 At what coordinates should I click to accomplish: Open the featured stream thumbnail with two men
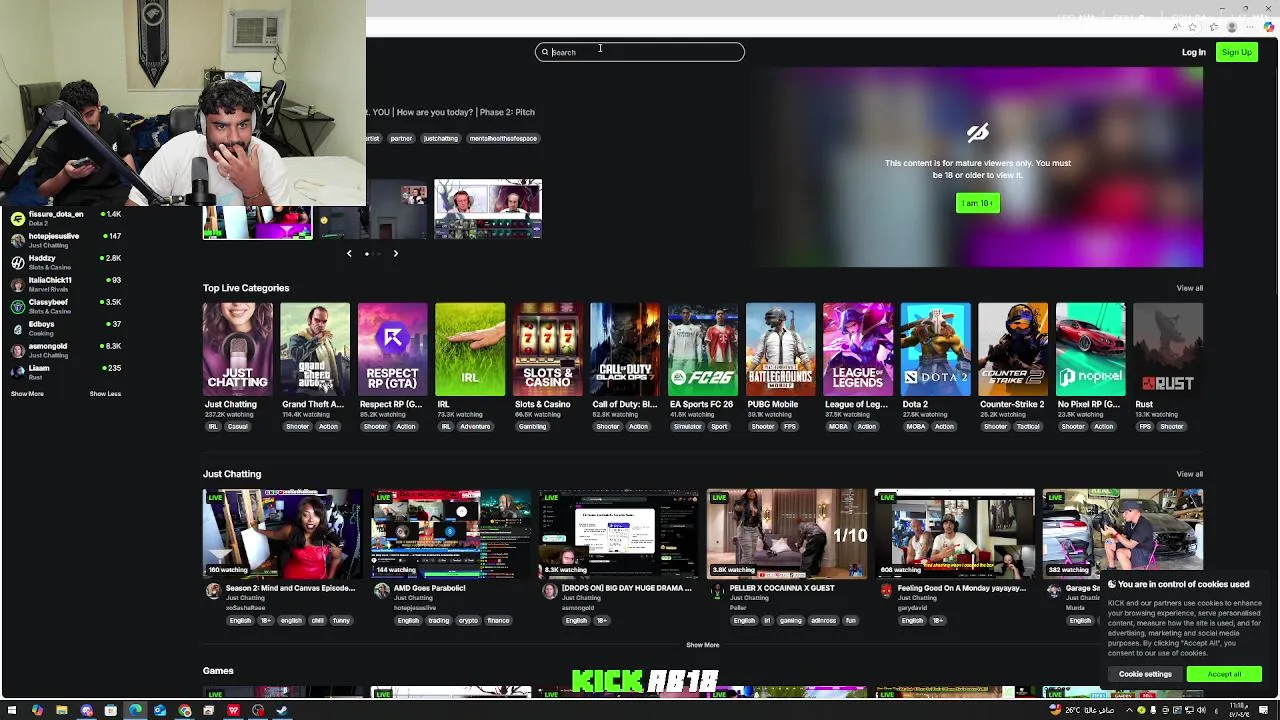(488, 209)
